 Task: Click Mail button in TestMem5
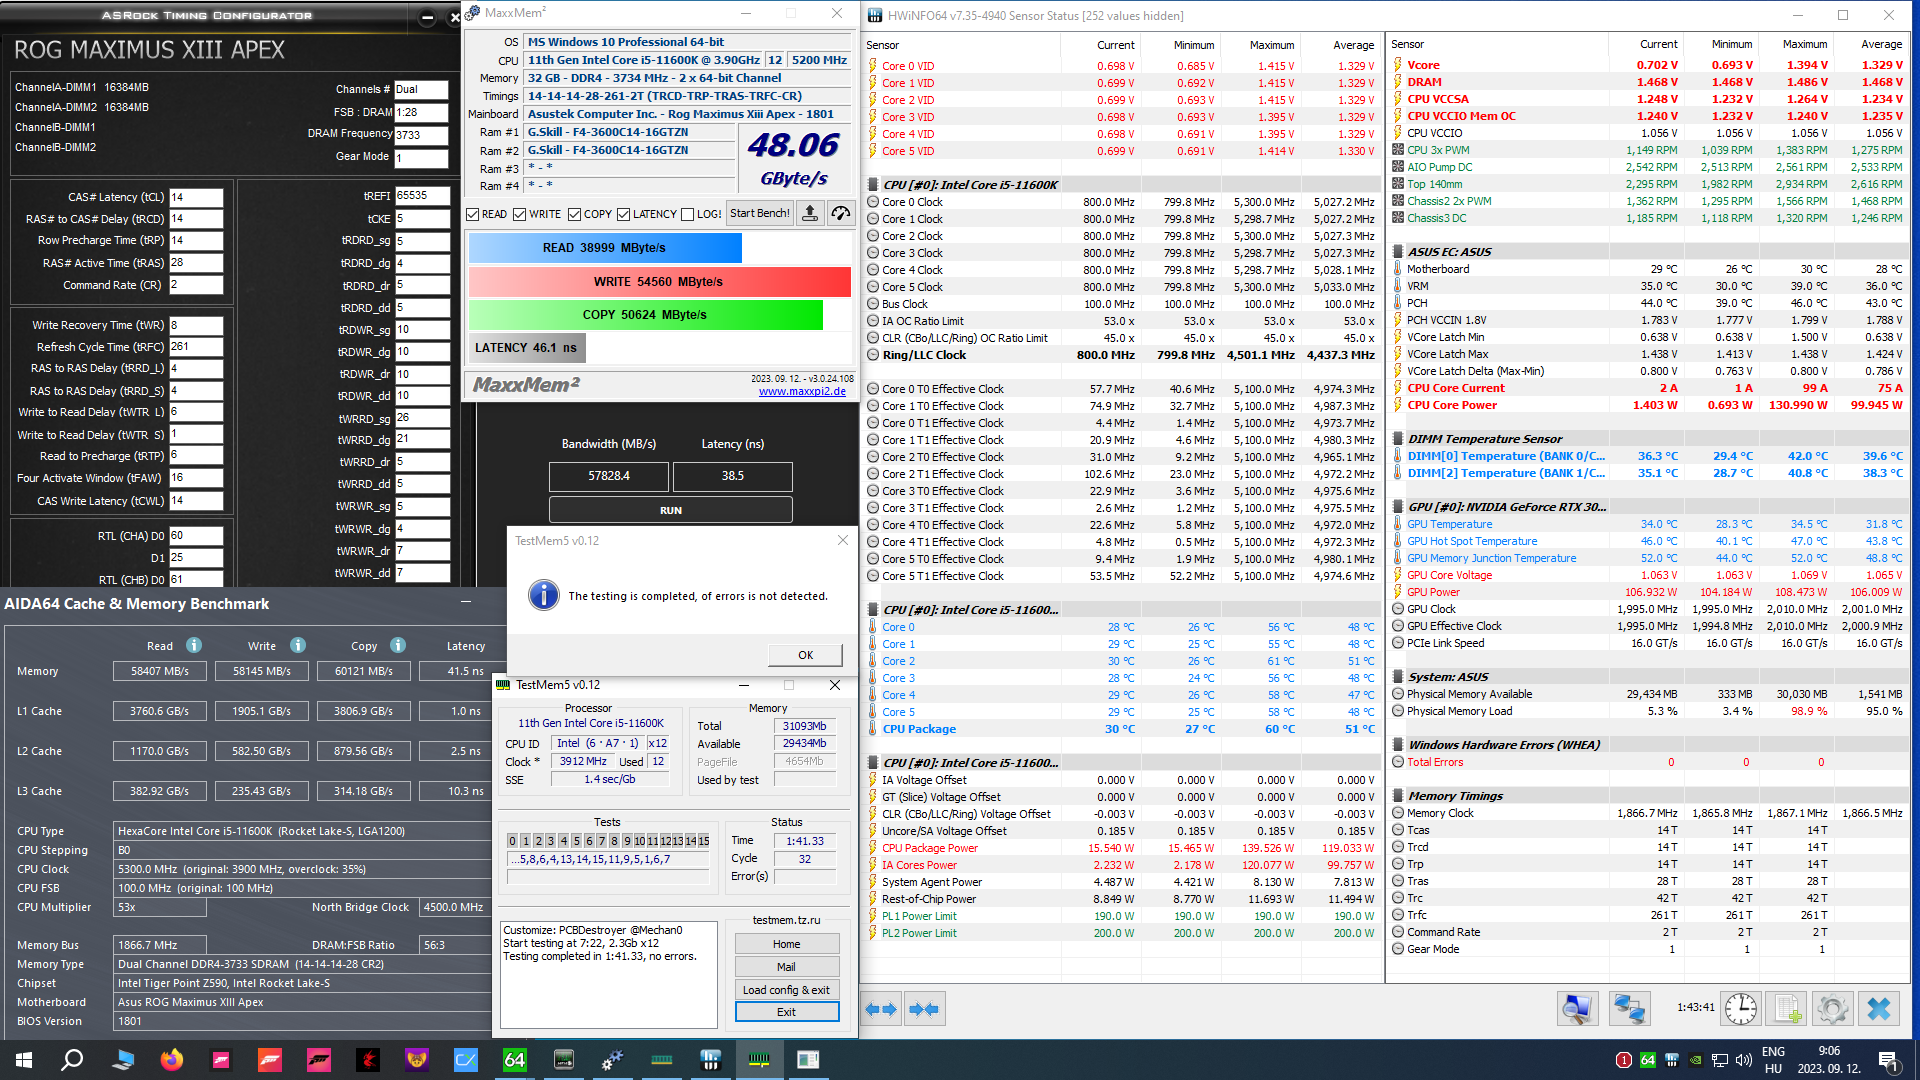click(787, 967)
